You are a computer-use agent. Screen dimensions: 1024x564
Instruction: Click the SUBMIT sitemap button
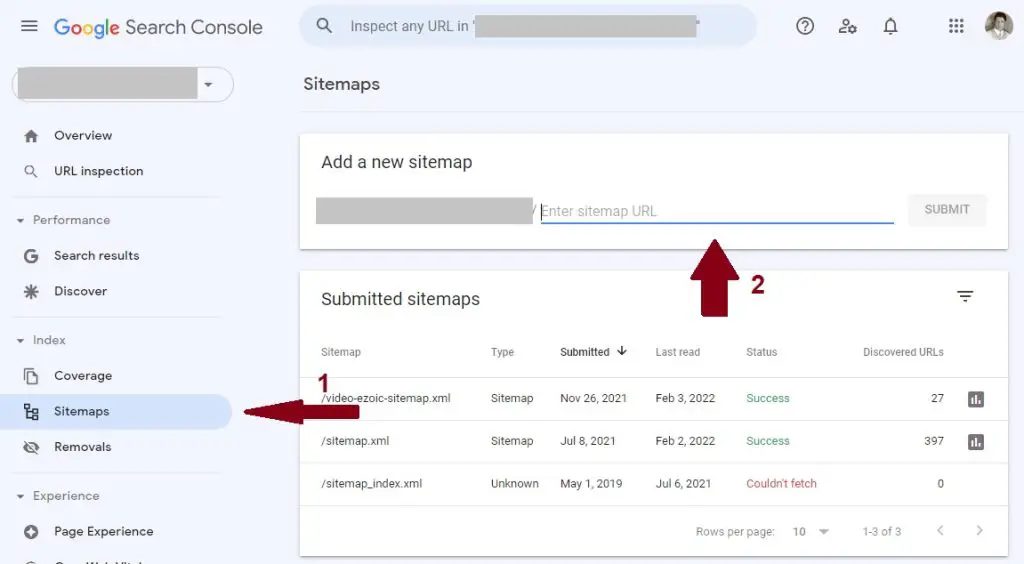(x=947, y=210)
